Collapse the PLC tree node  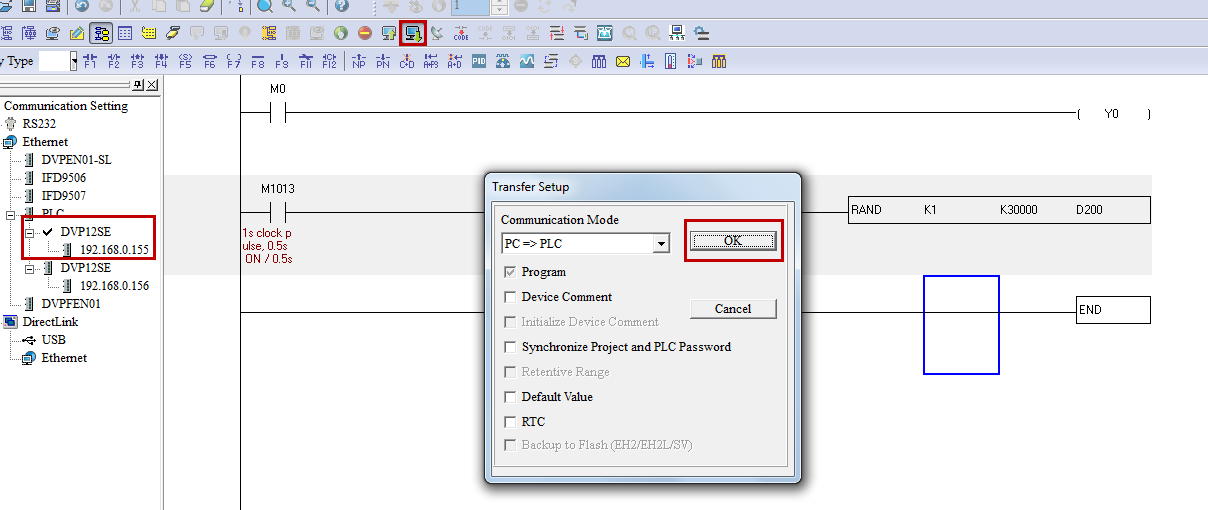11,214
